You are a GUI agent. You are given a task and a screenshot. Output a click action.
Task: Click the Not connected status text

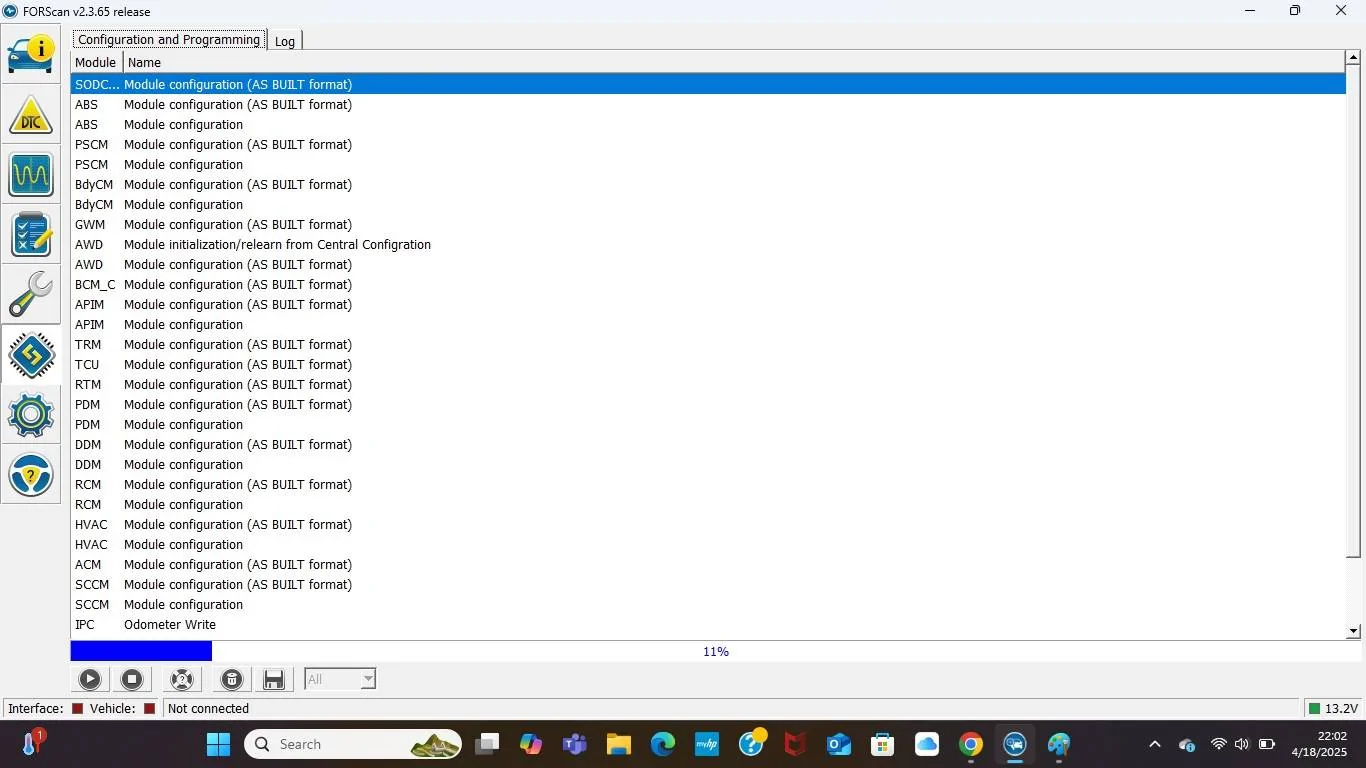click(209, 709)
